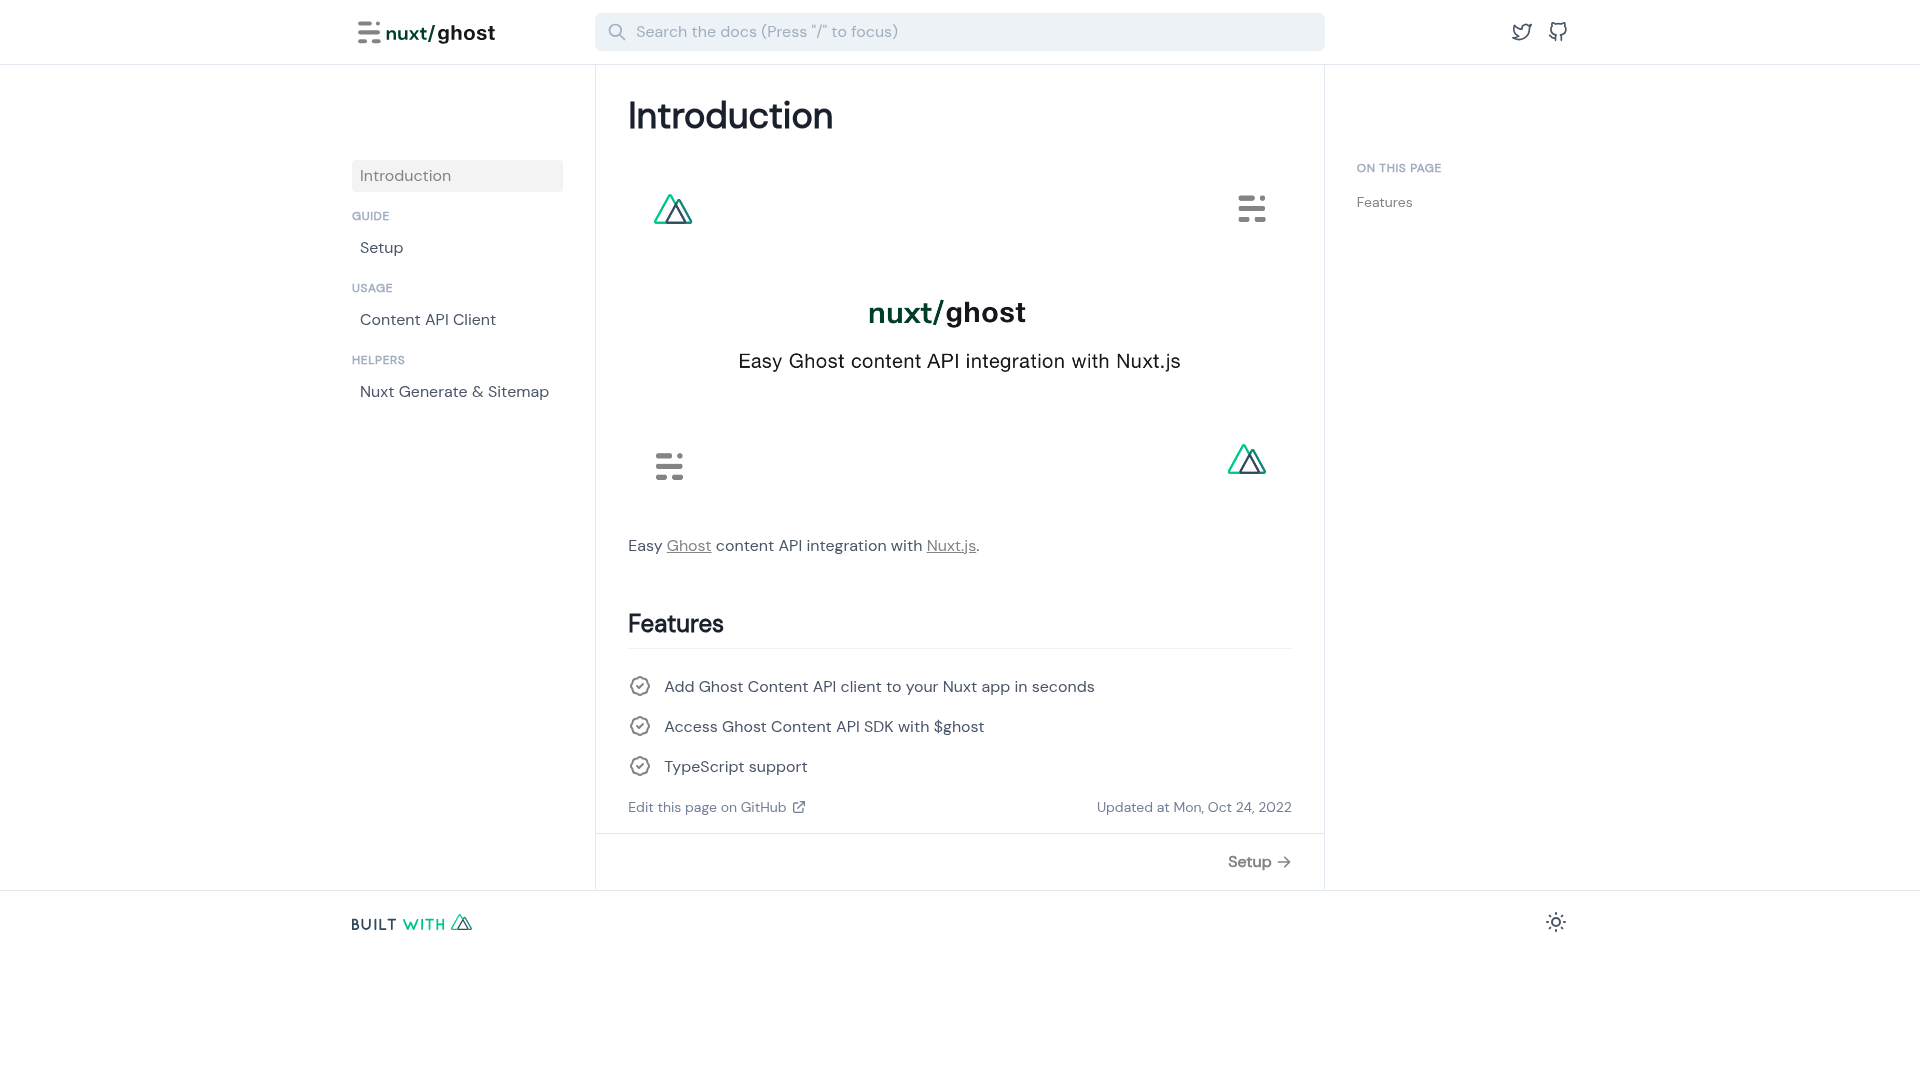Click the nuxt/ghost banner title
Image resolution: width=1920 pixels, height=1080 pixels.
(946, 313)
